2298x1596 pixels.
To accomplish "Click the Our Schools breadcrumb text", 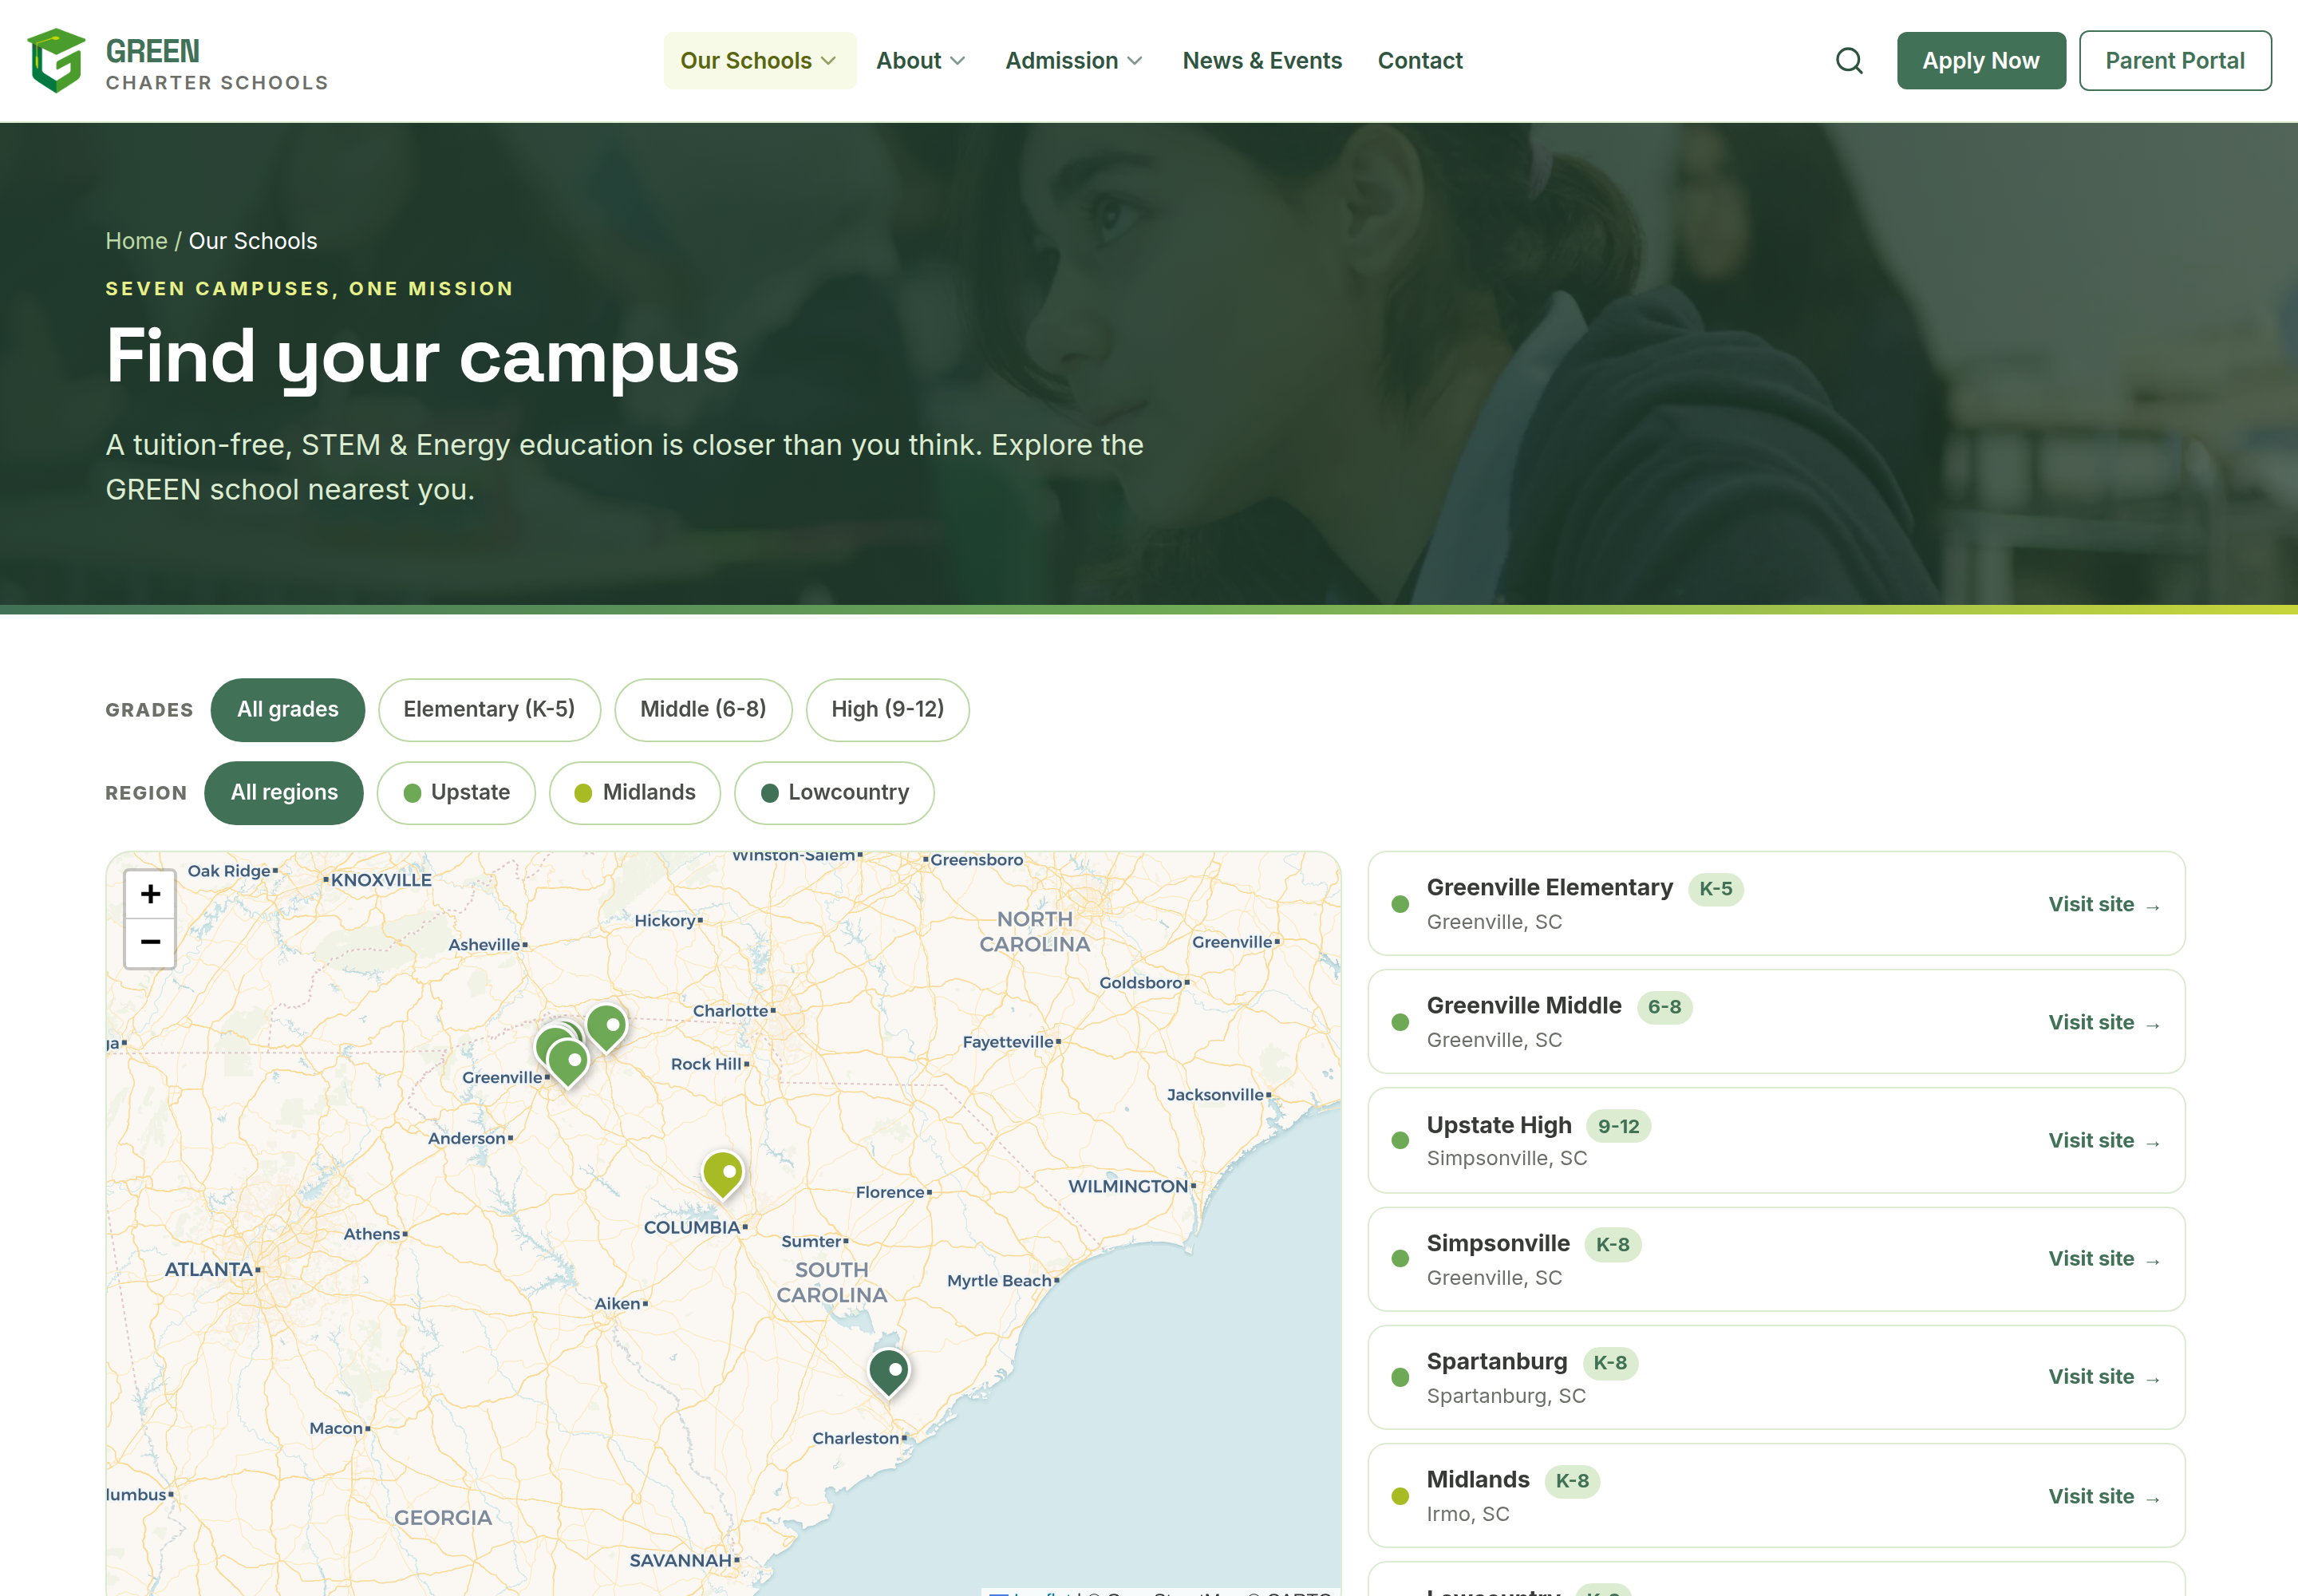I will coord(253,241).
